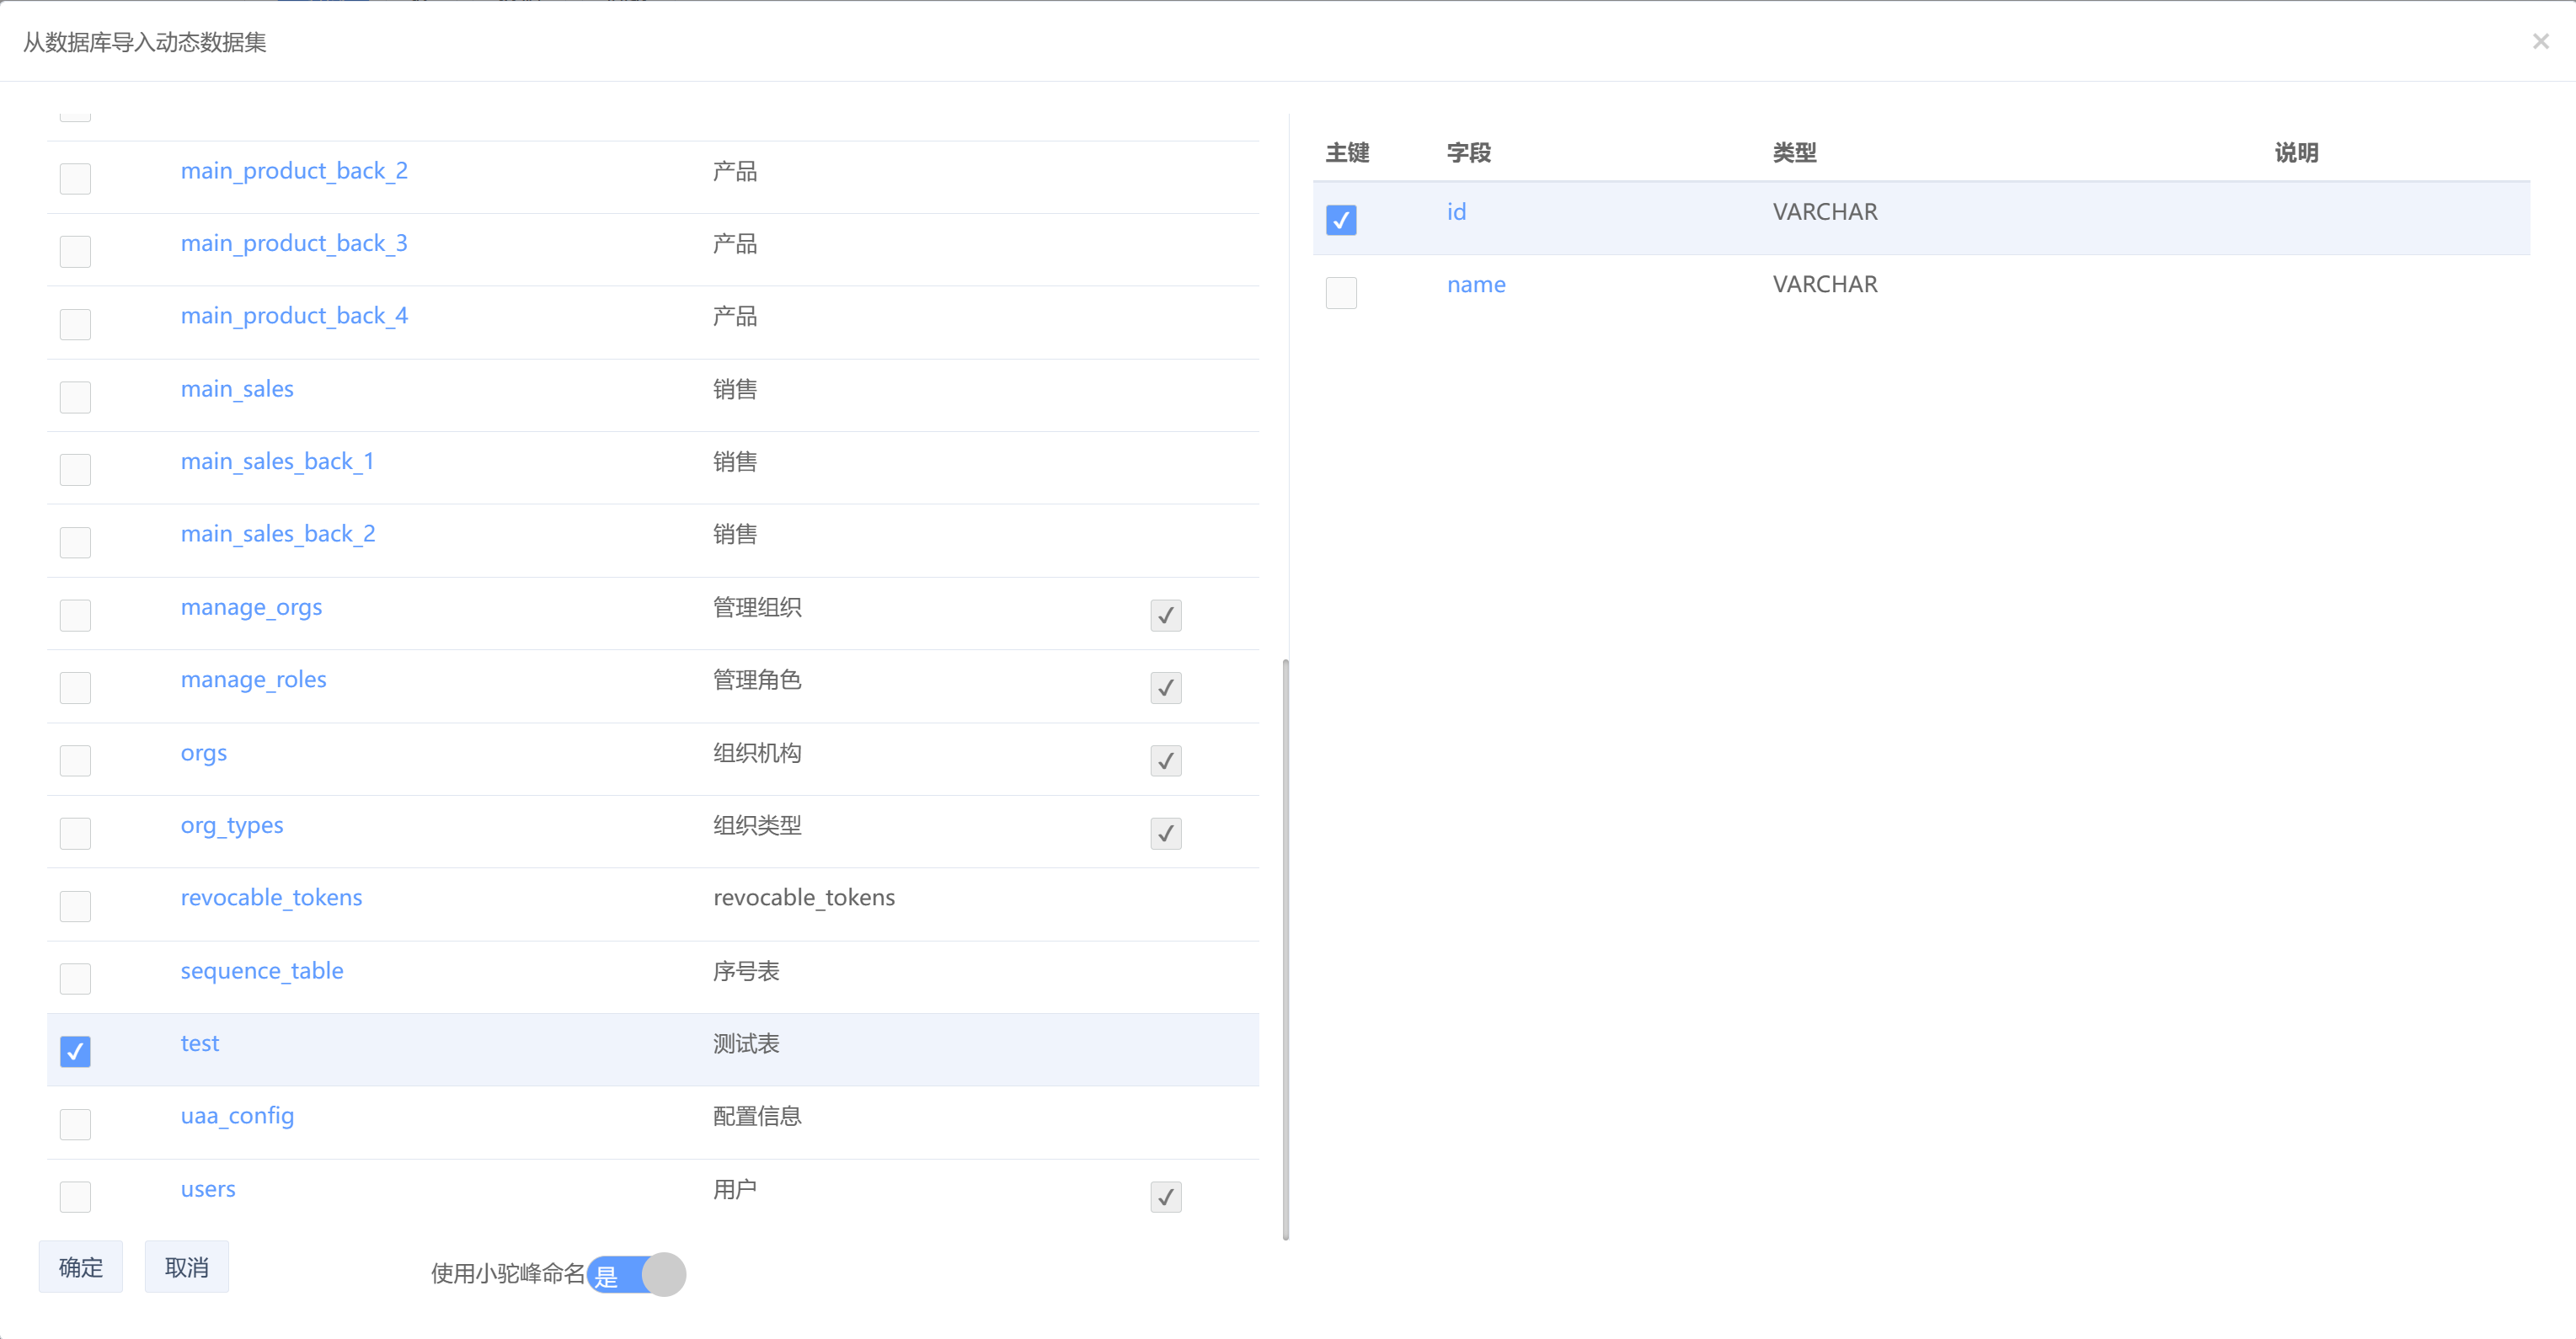This screenshot has width=2576, height=1339.
Task: Click the id field link
Action: (1456, 212)
